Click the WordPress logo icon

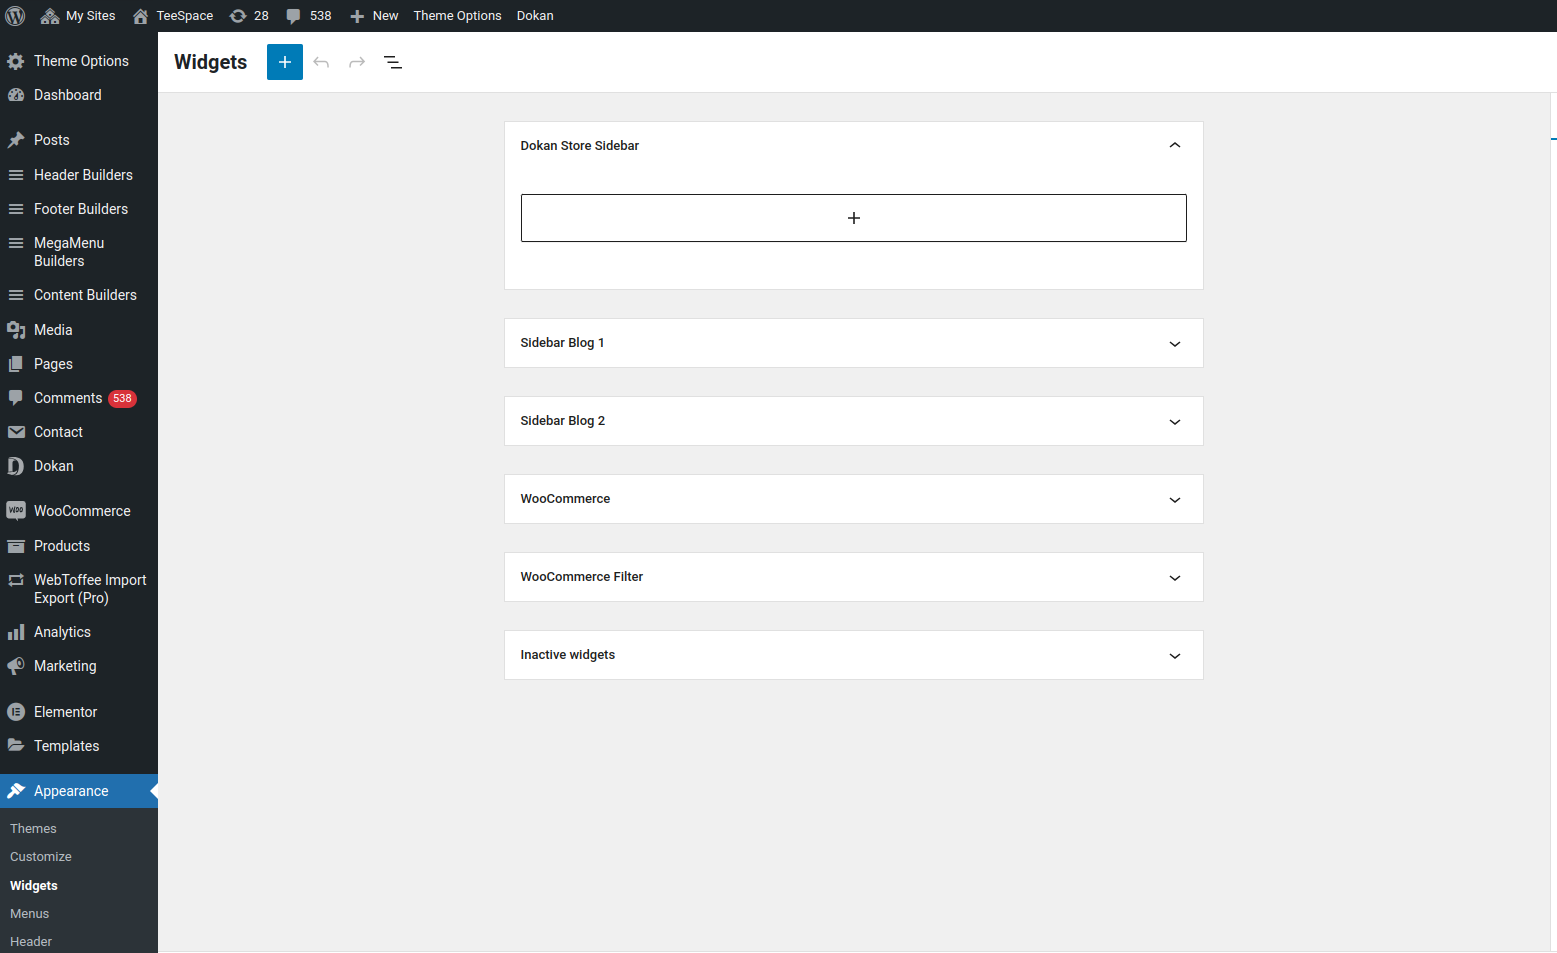pos(15,16)
